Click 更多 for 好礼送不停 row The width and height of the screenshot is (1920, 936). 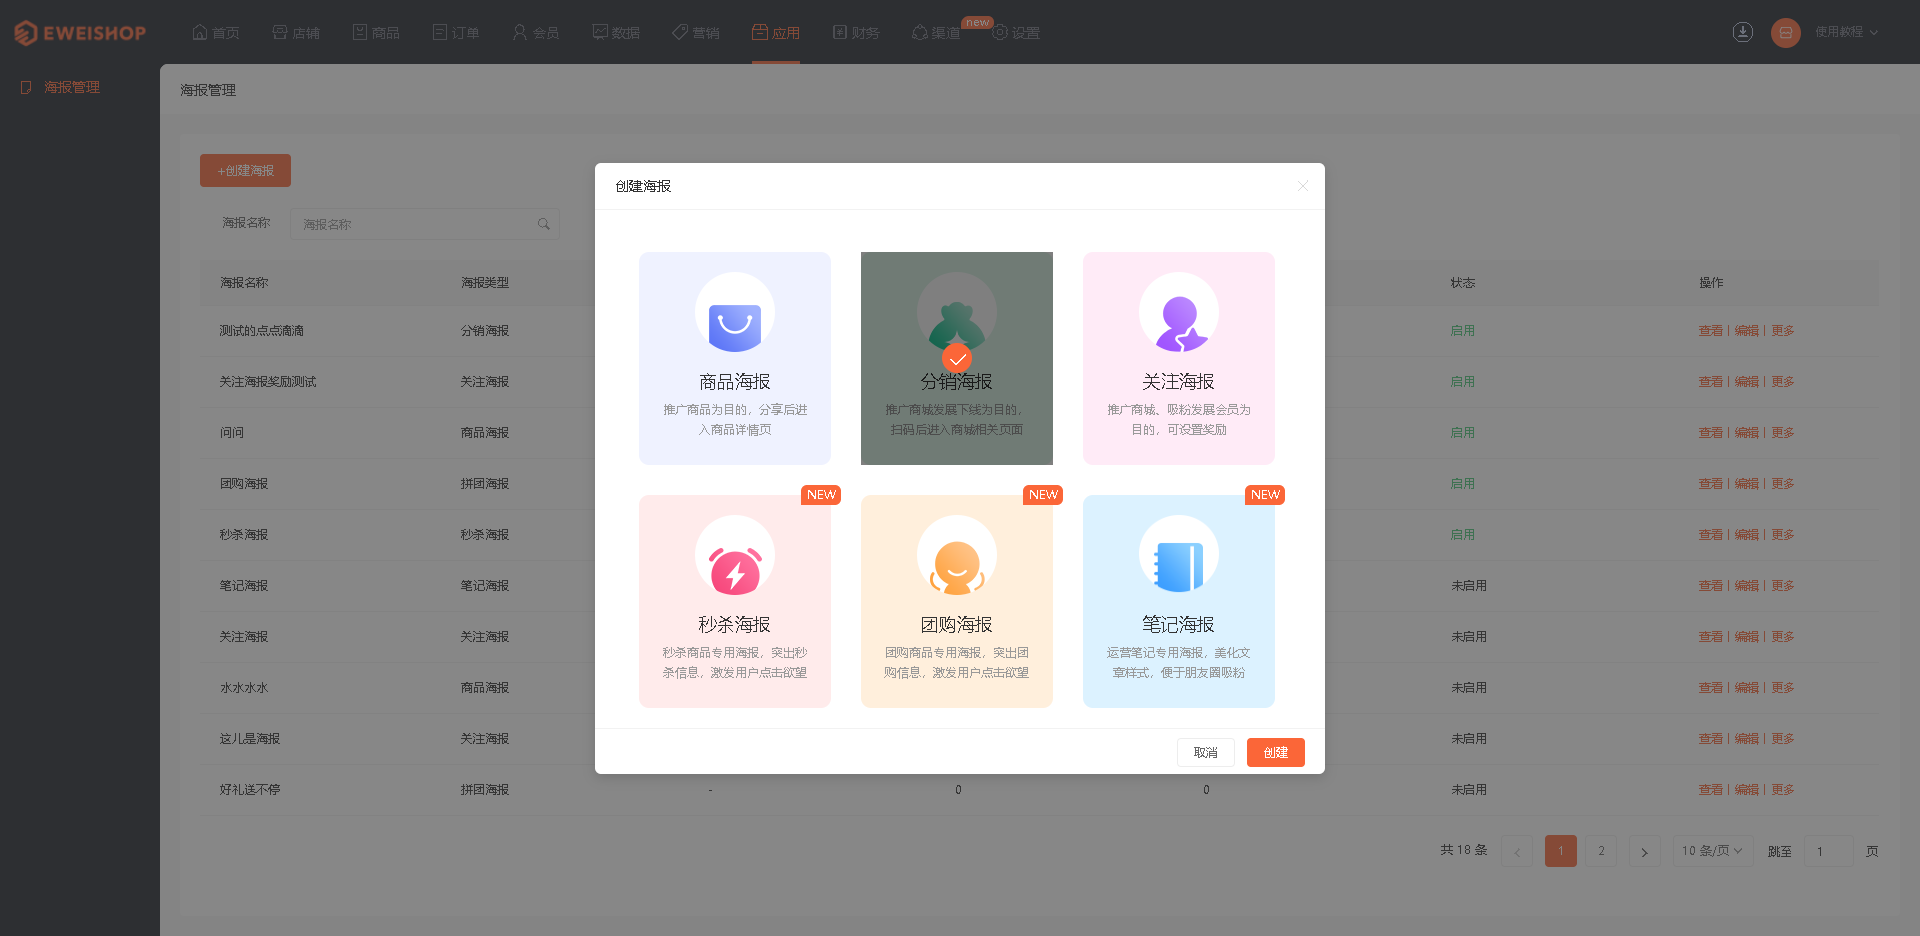(x=1783, y=790)
